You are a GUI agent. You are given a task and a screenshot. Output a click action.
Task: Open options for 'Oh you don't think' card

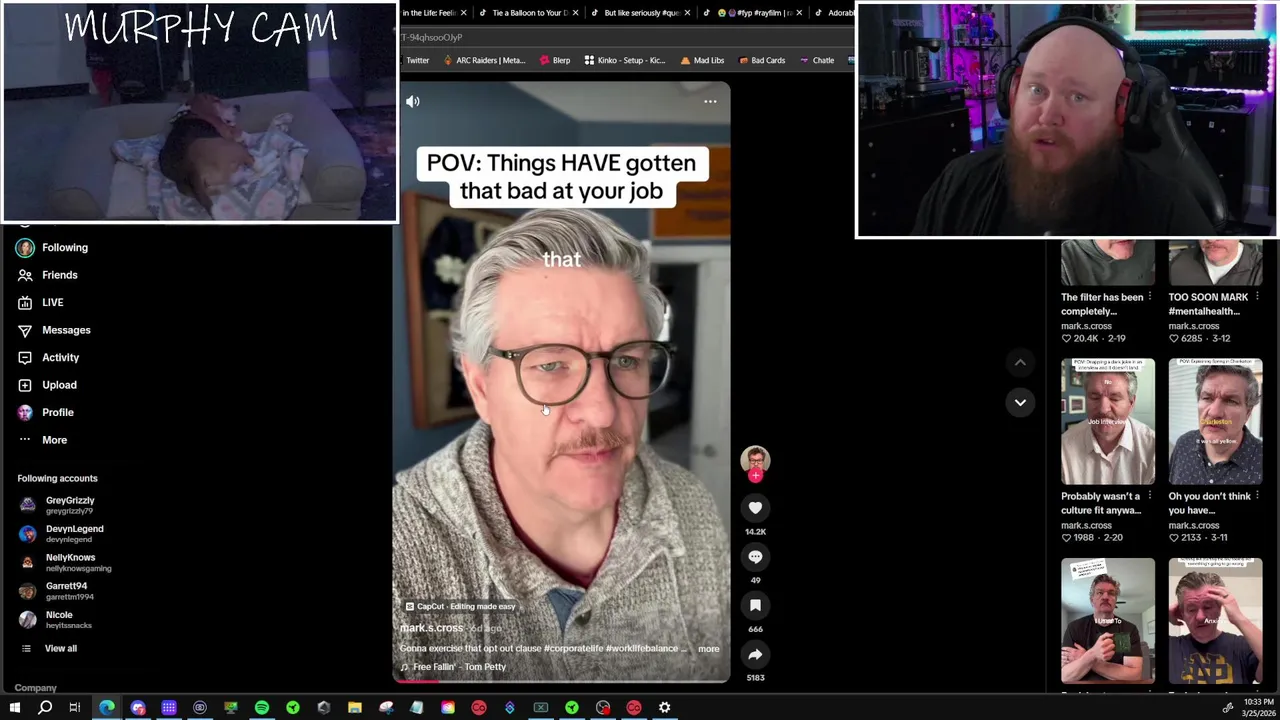point(1257,496)
